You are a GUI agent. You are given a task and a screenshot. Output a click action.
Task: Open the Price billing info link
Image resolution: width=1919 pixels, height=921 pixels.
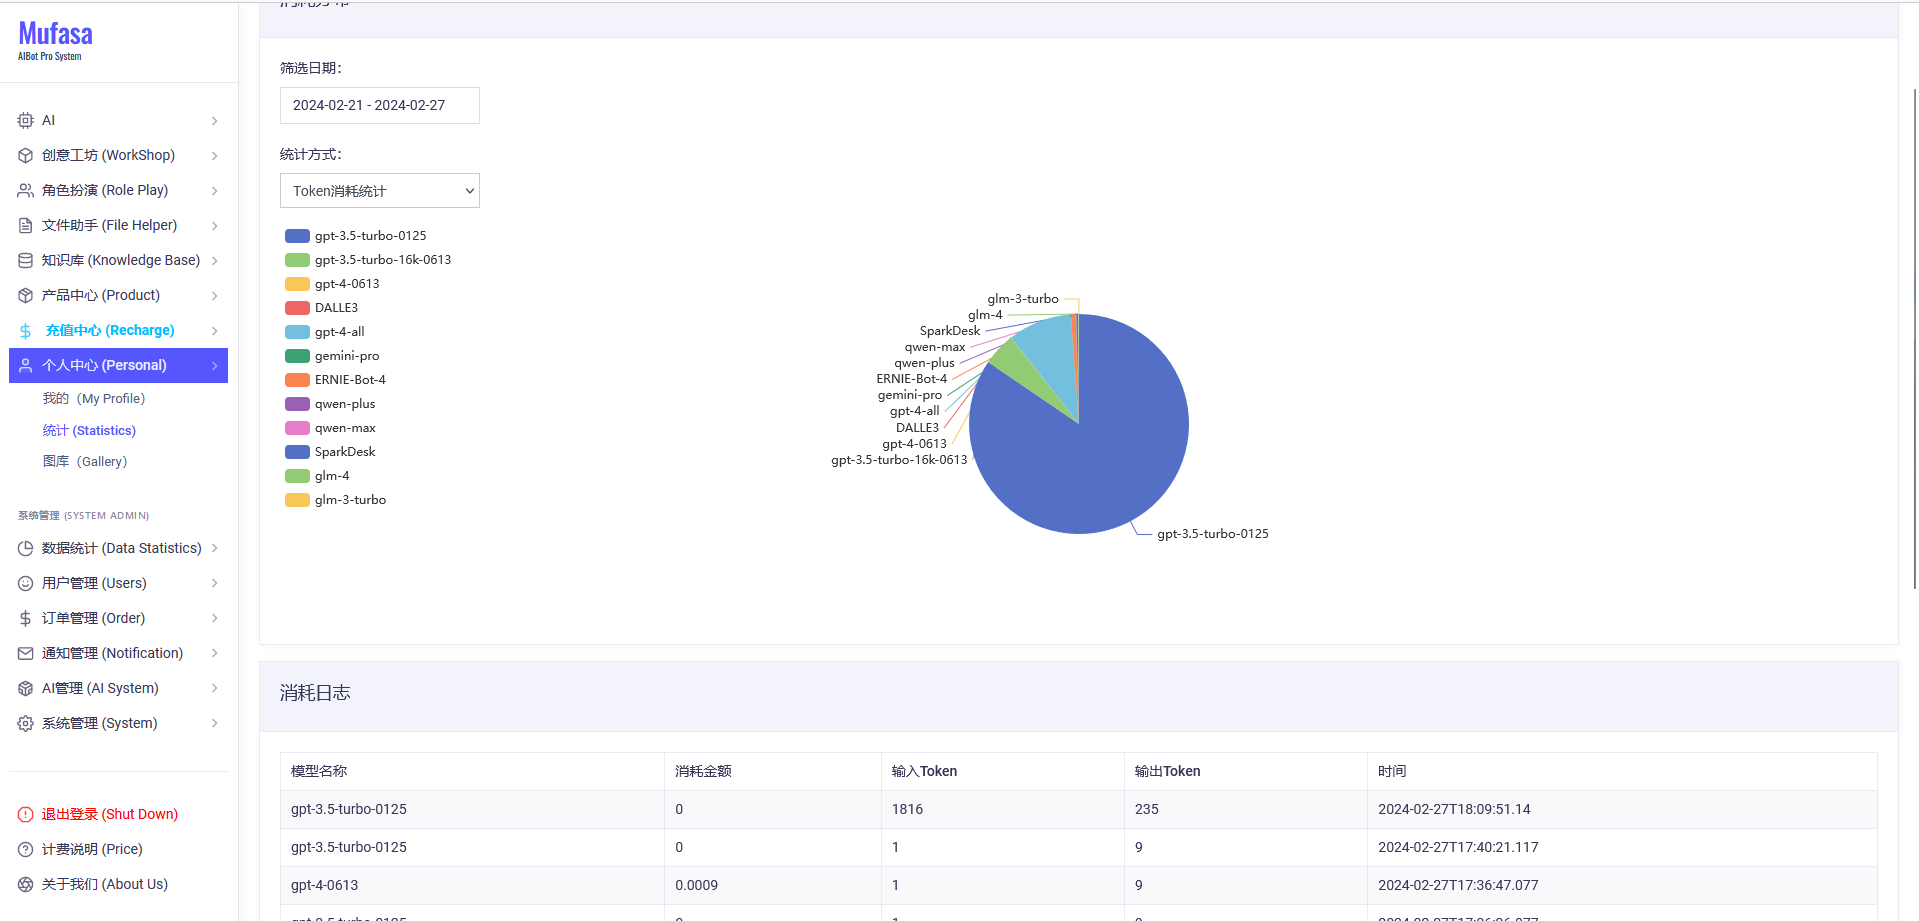click(92, 850)
